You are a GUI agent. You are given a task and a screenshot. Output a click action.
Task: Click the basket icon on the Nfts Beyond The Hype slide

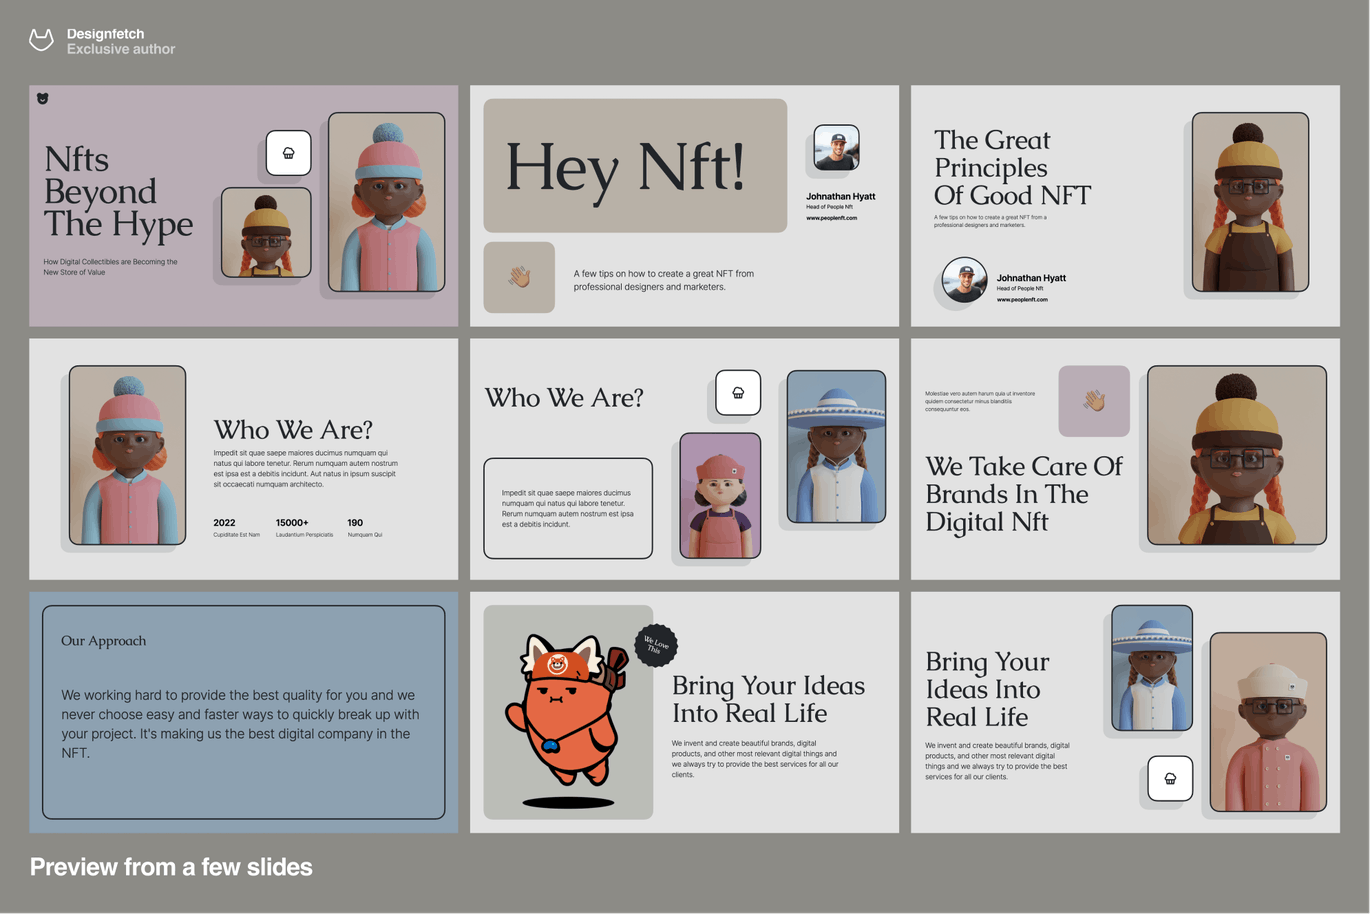click(288, 153)
